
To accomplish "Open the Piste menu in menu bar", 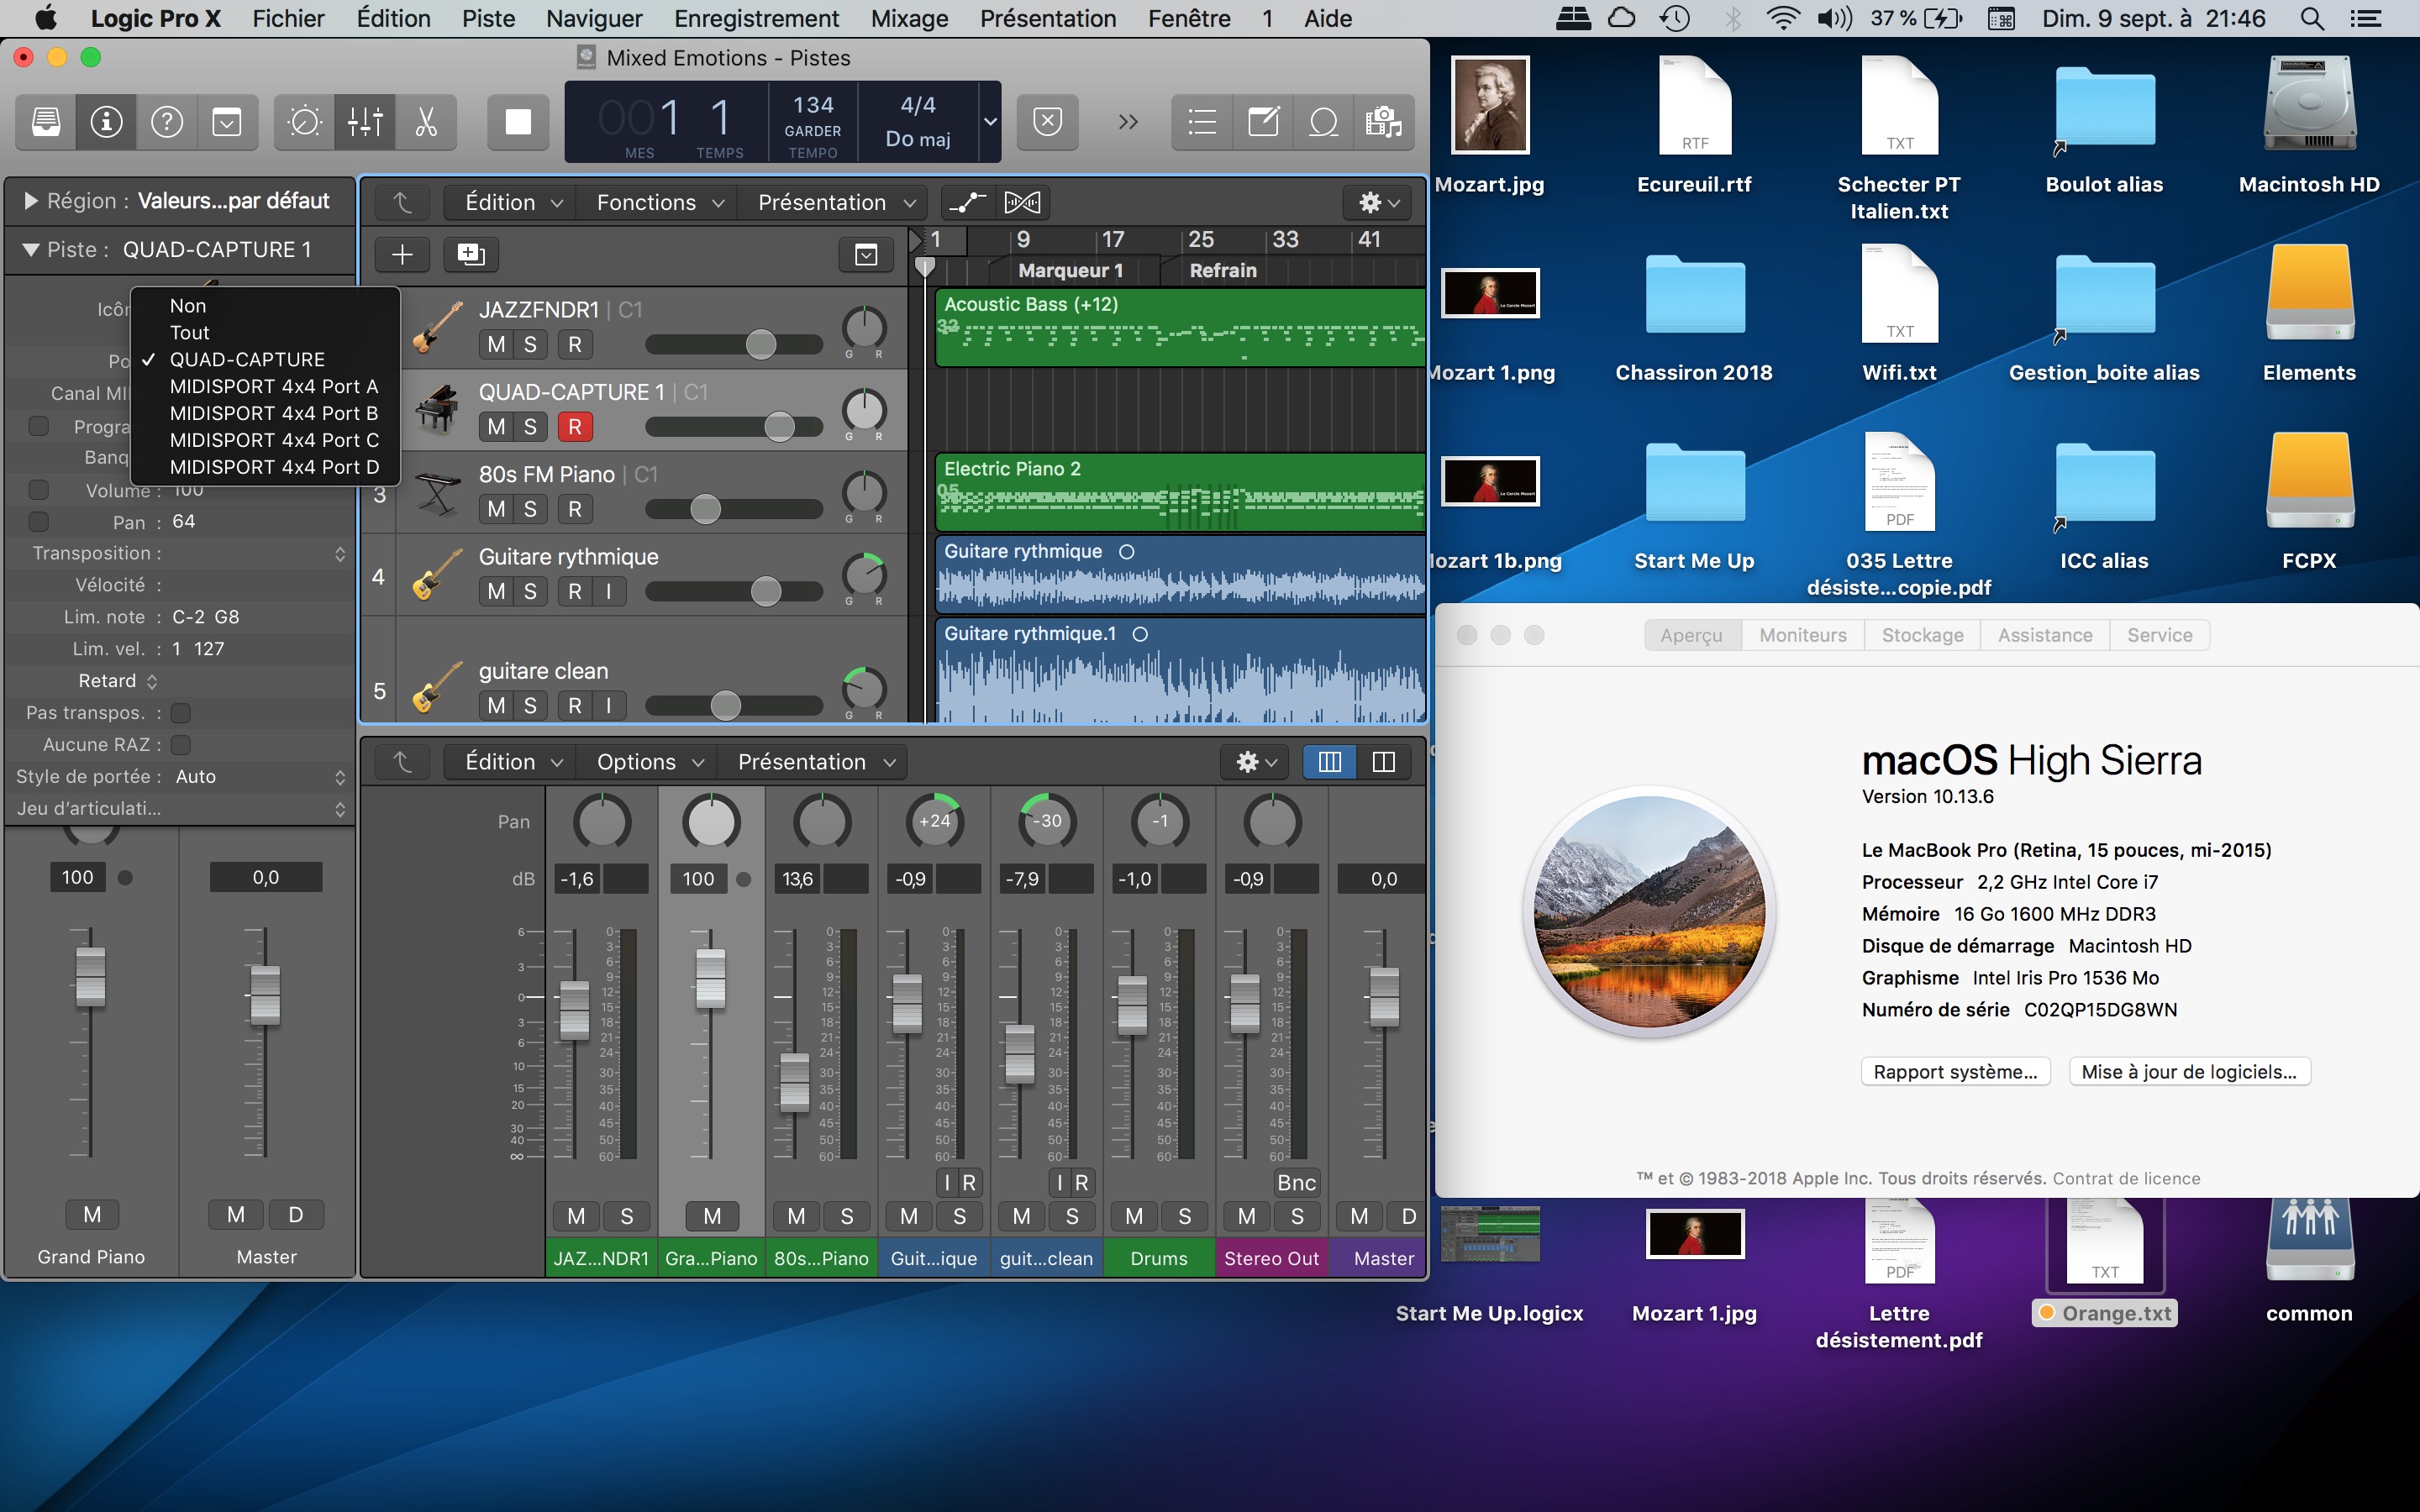I will coord(488,18).
